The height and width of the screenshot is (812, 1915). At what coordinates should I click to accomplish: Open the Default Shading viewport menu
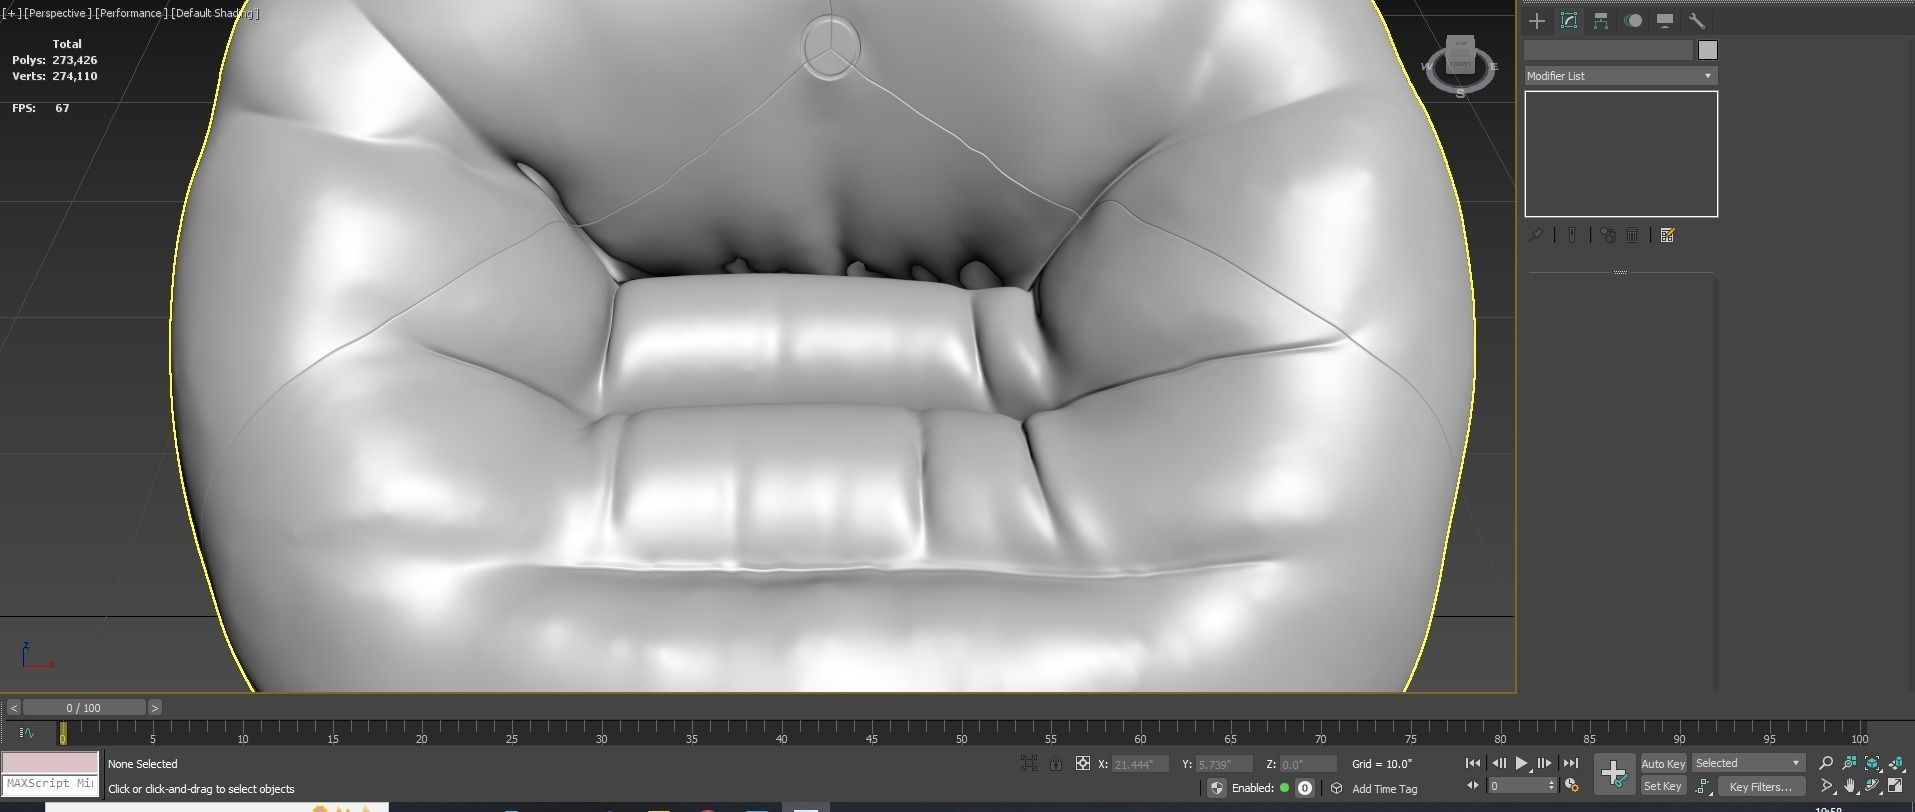215,13
